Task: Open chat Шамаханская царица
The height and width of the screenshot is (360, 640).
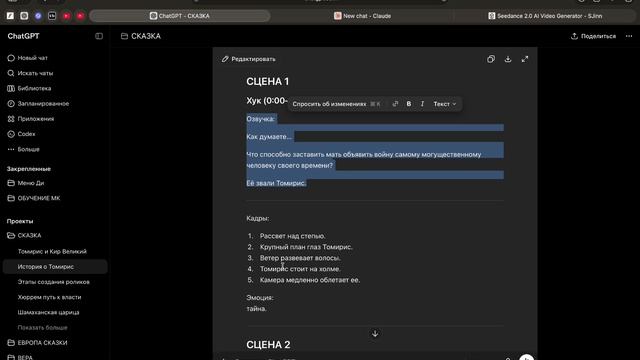Action: point(49,312)
